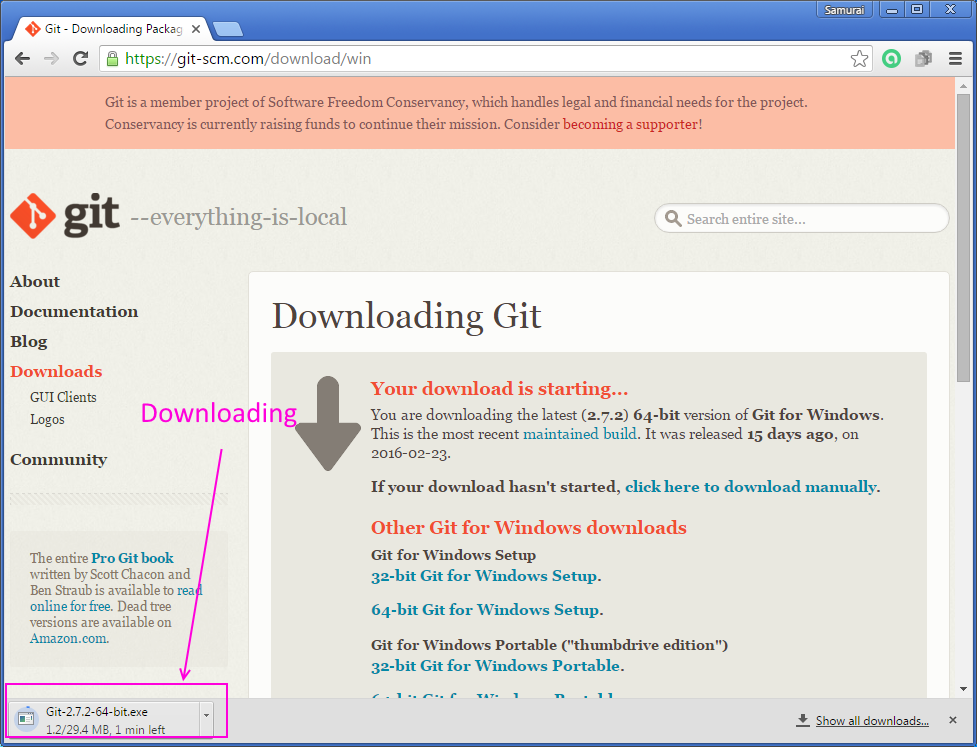Close the downloads bar
The height and width of the screenshot is (747, 977).
[x=952, y=720]
